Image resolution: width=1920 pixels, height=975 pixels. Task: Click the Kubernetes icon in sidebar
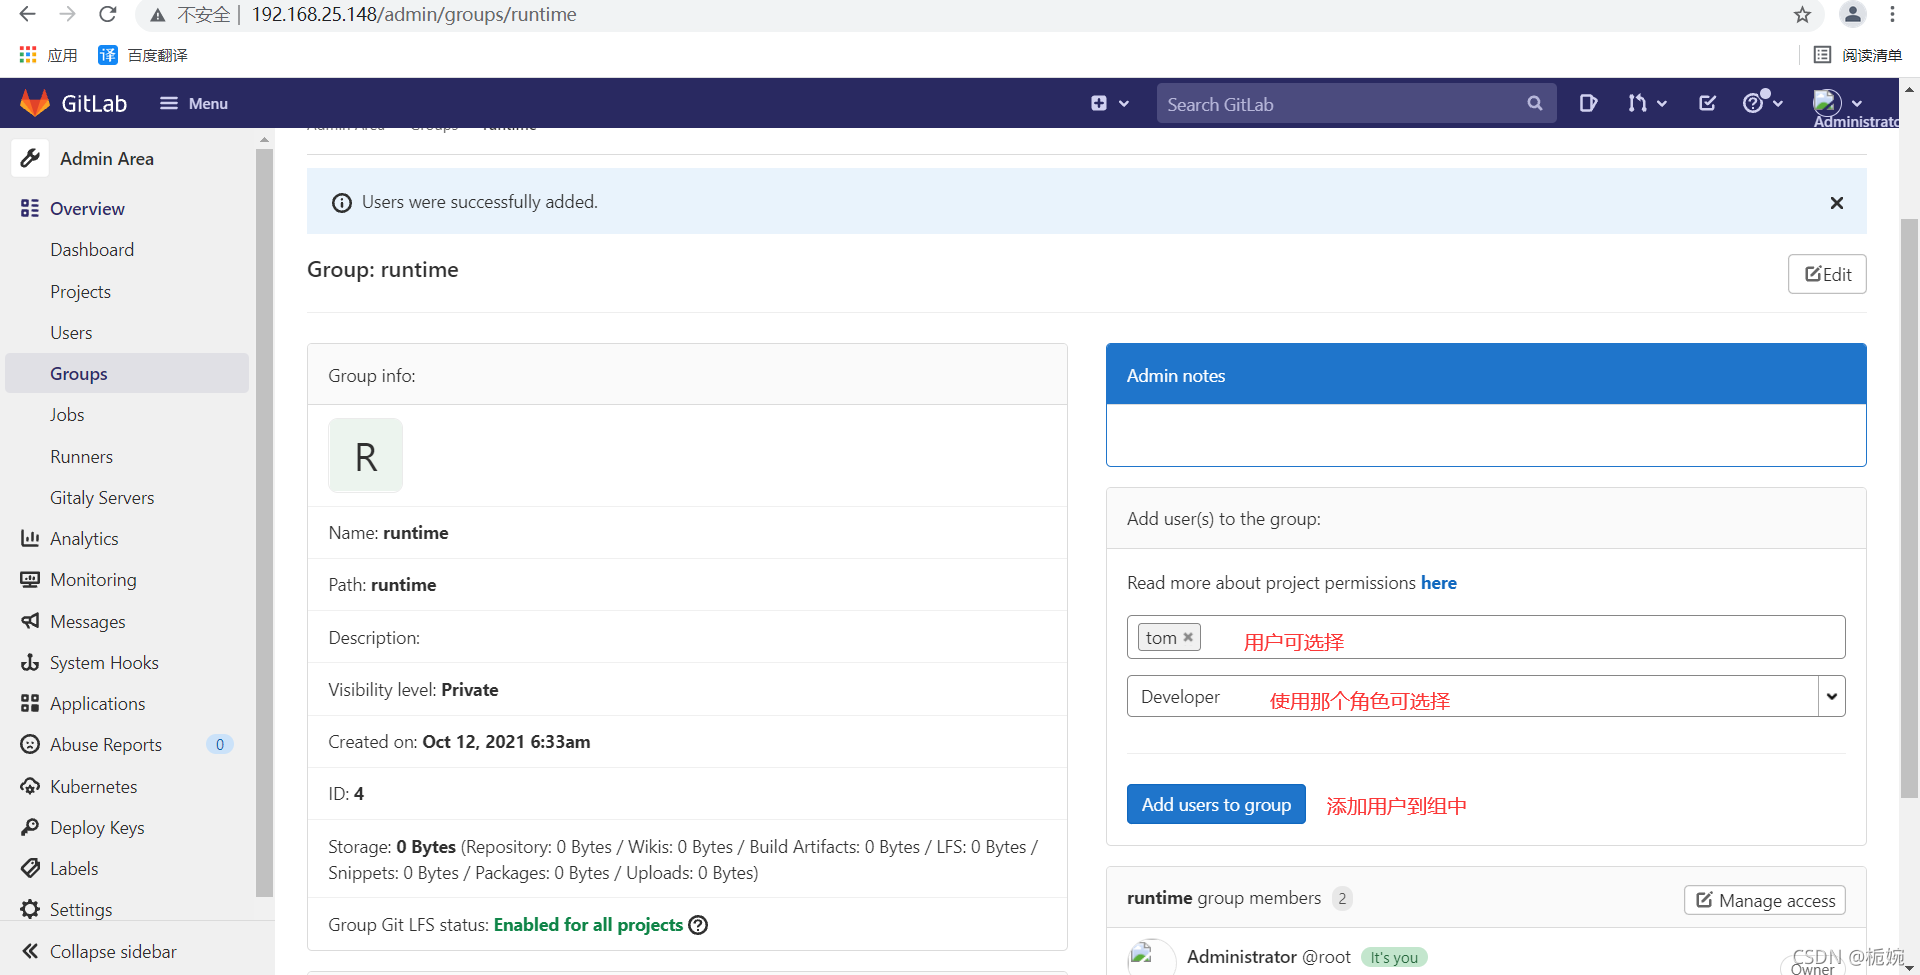[x=30, y=786]
